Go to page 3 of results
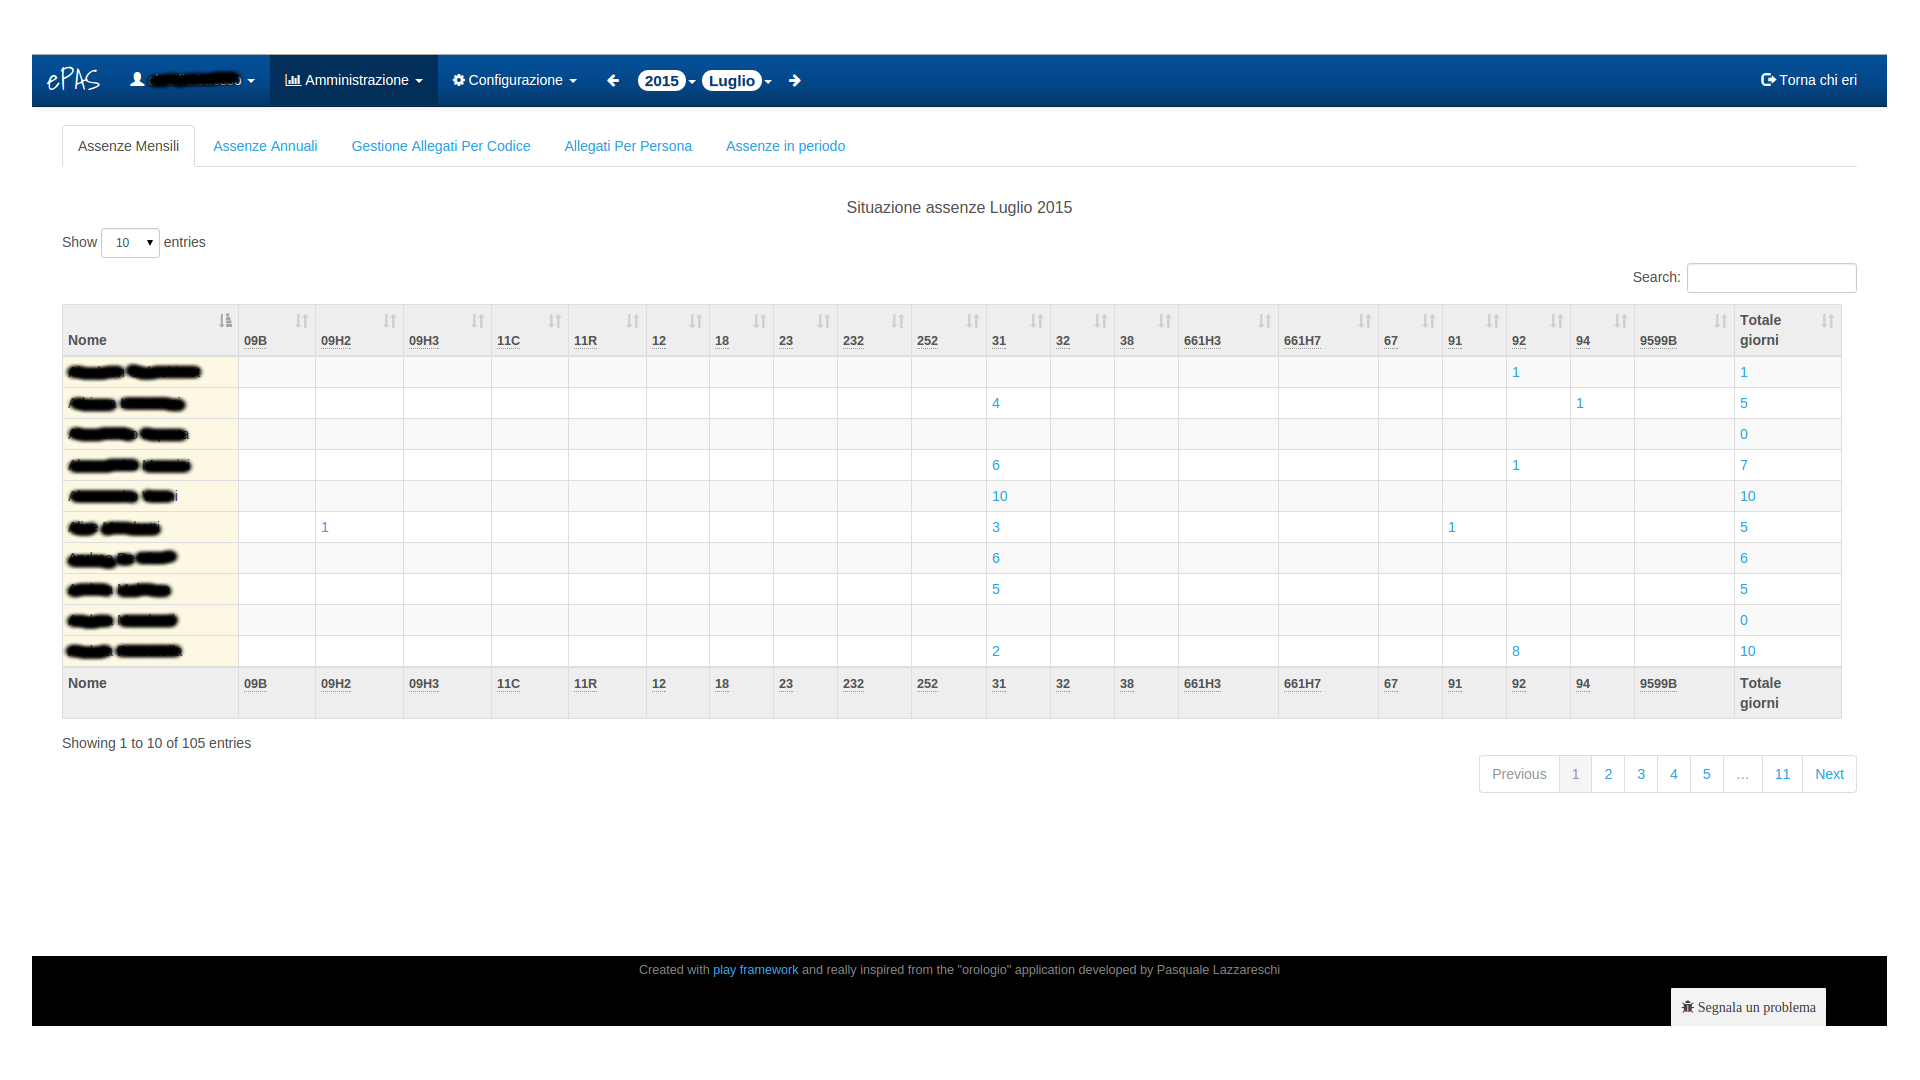The height and width of the screenshot is (1080, 1920). [1641, 774]
